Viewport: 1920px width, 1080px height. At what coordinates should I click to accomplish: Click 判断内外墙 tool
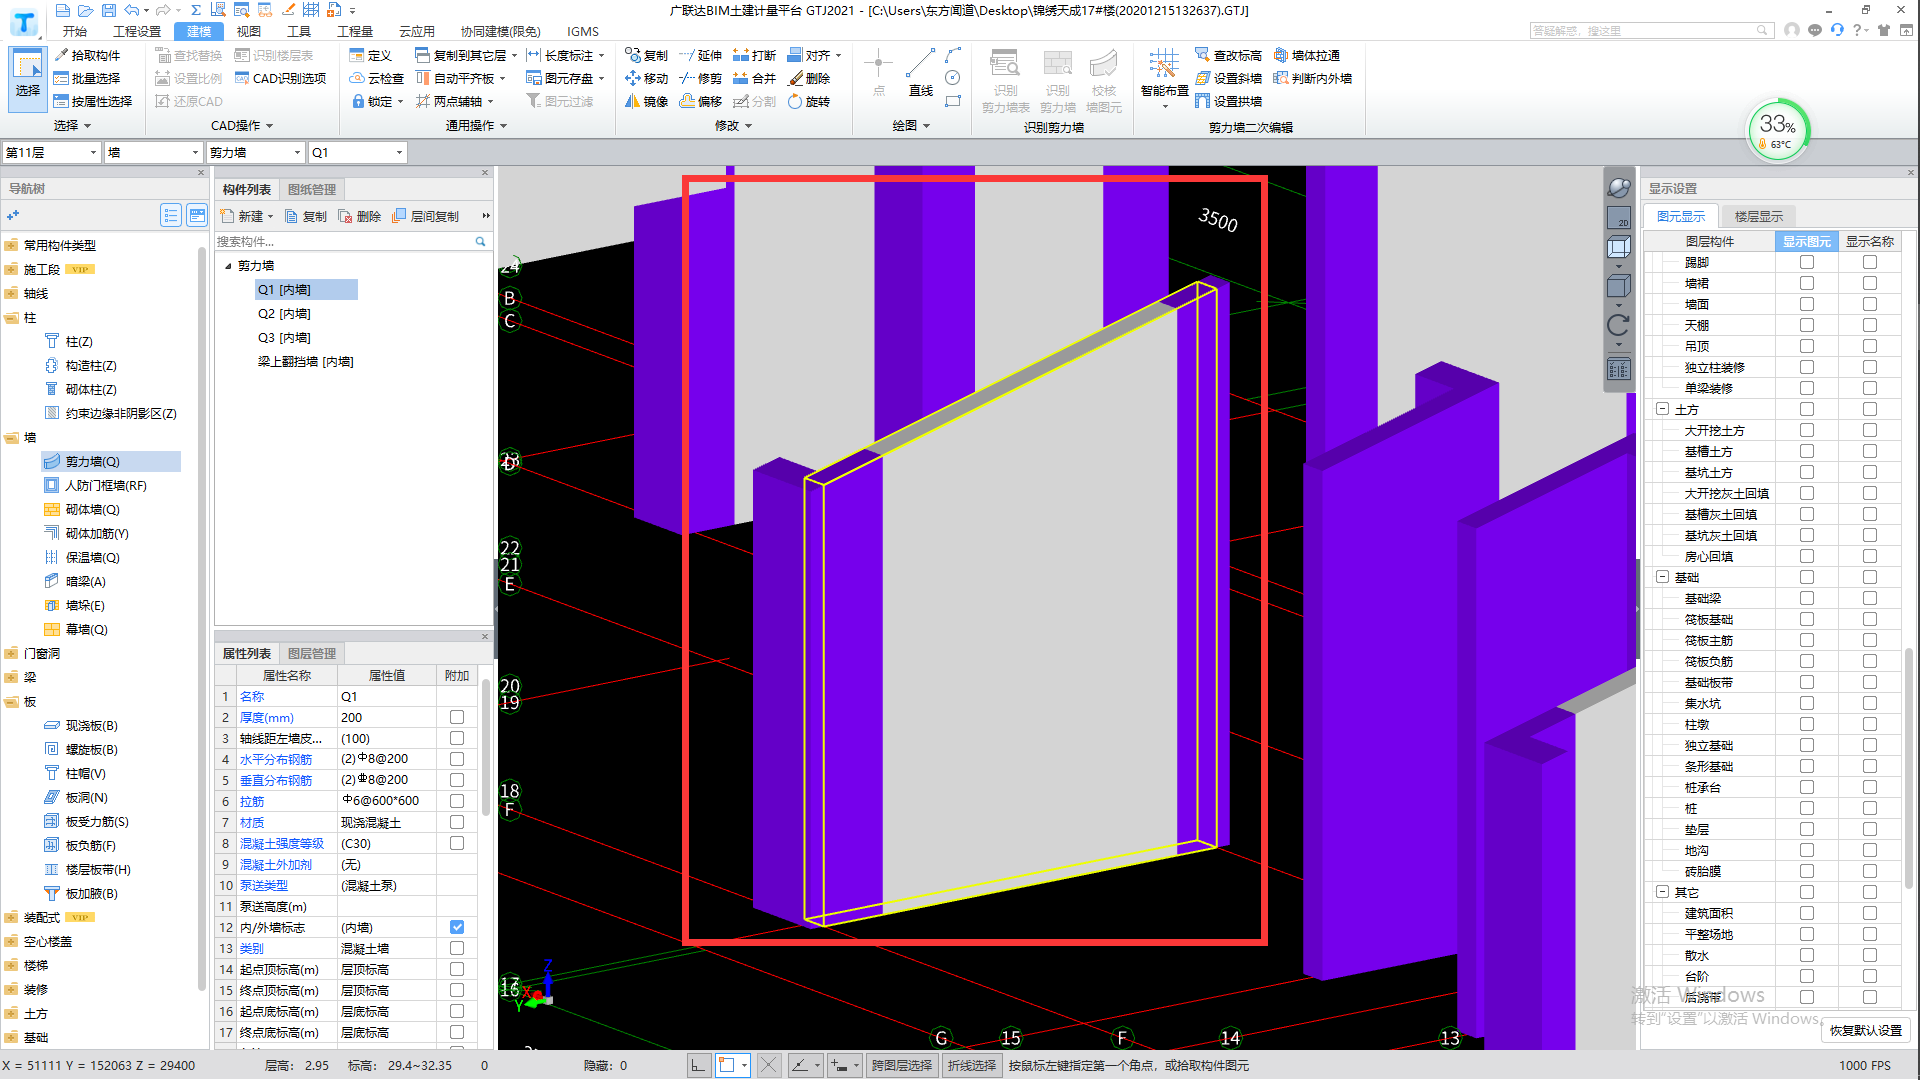coord(1313,78)
